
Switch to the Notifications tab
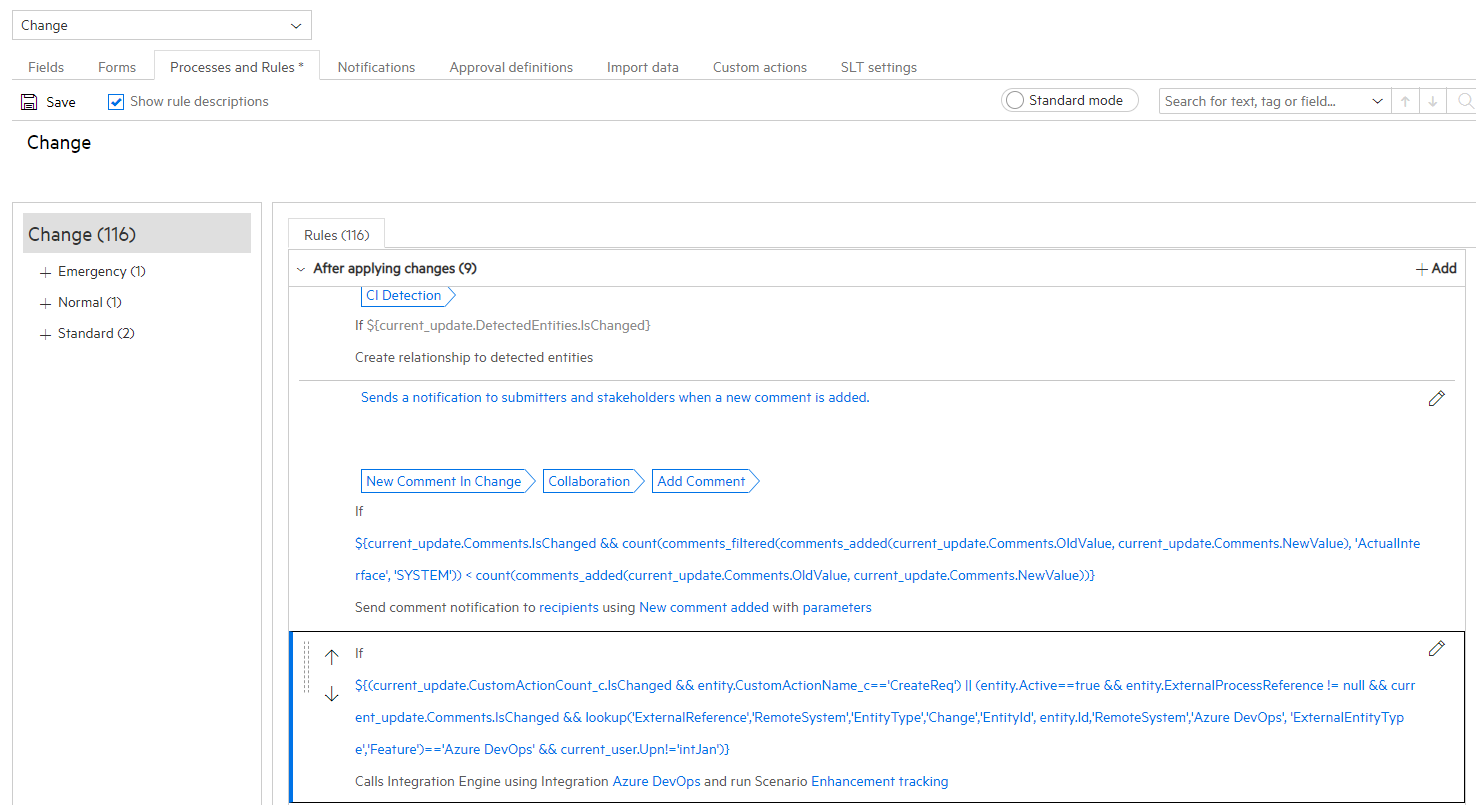pos(376,66)
